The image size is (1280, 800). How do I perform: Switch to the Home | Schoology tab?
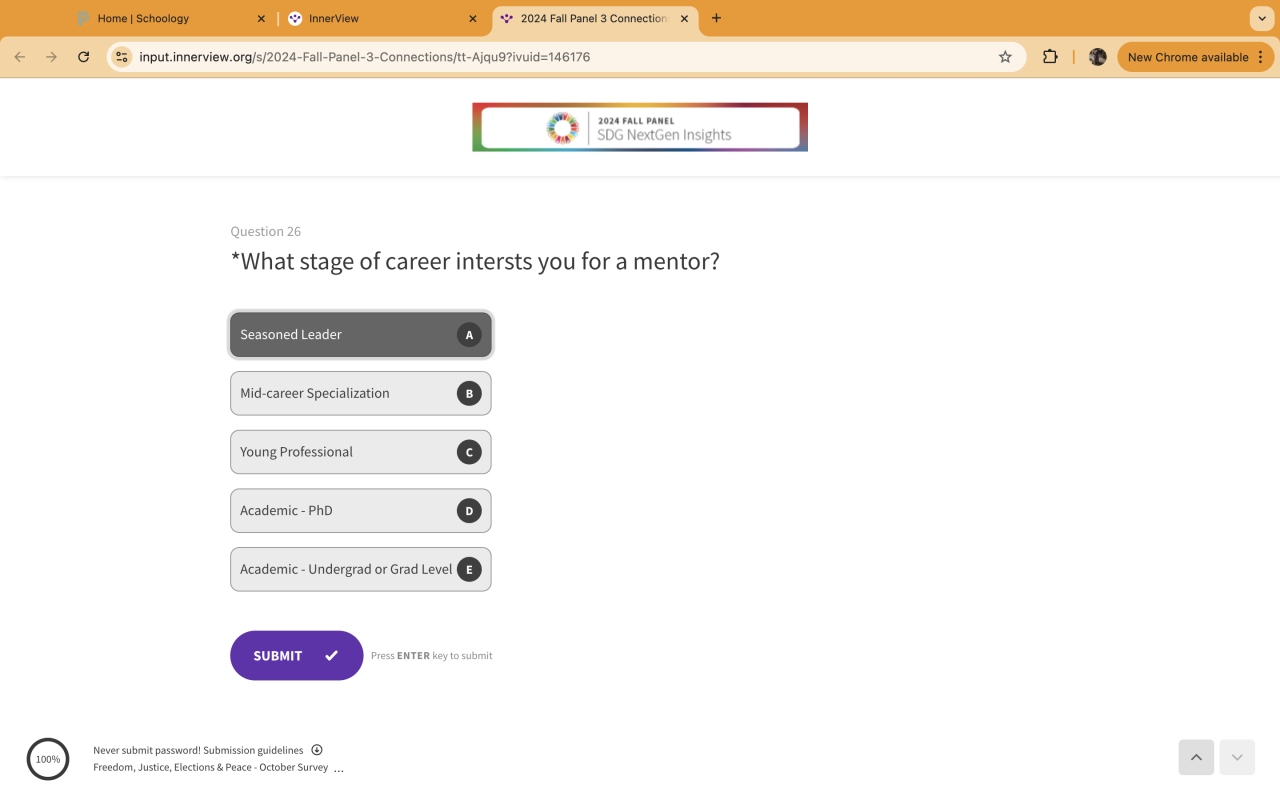point(143,18)
